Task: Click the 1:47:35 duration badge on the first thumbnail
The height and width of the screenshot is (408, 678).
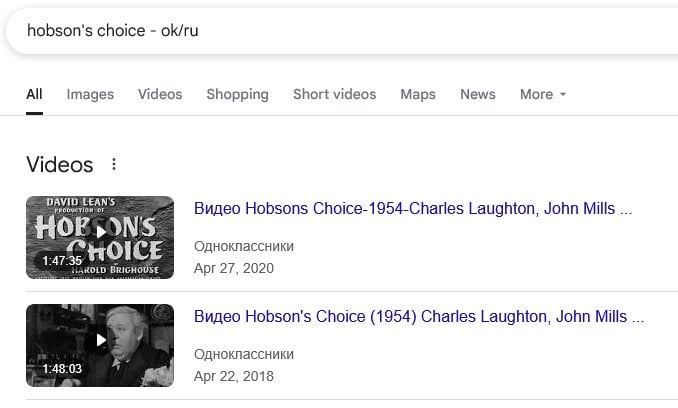Action: click(x=62, y=261)
